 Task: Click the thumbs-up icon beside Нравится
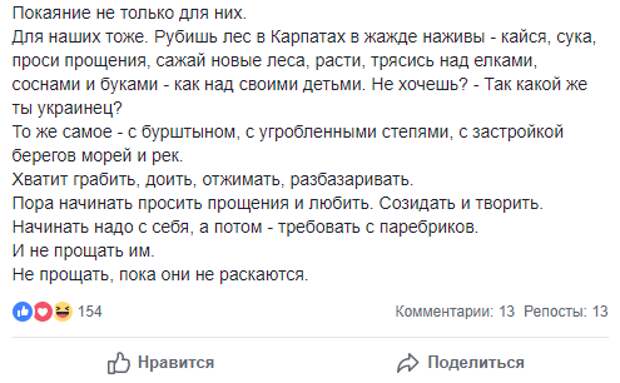119,362
